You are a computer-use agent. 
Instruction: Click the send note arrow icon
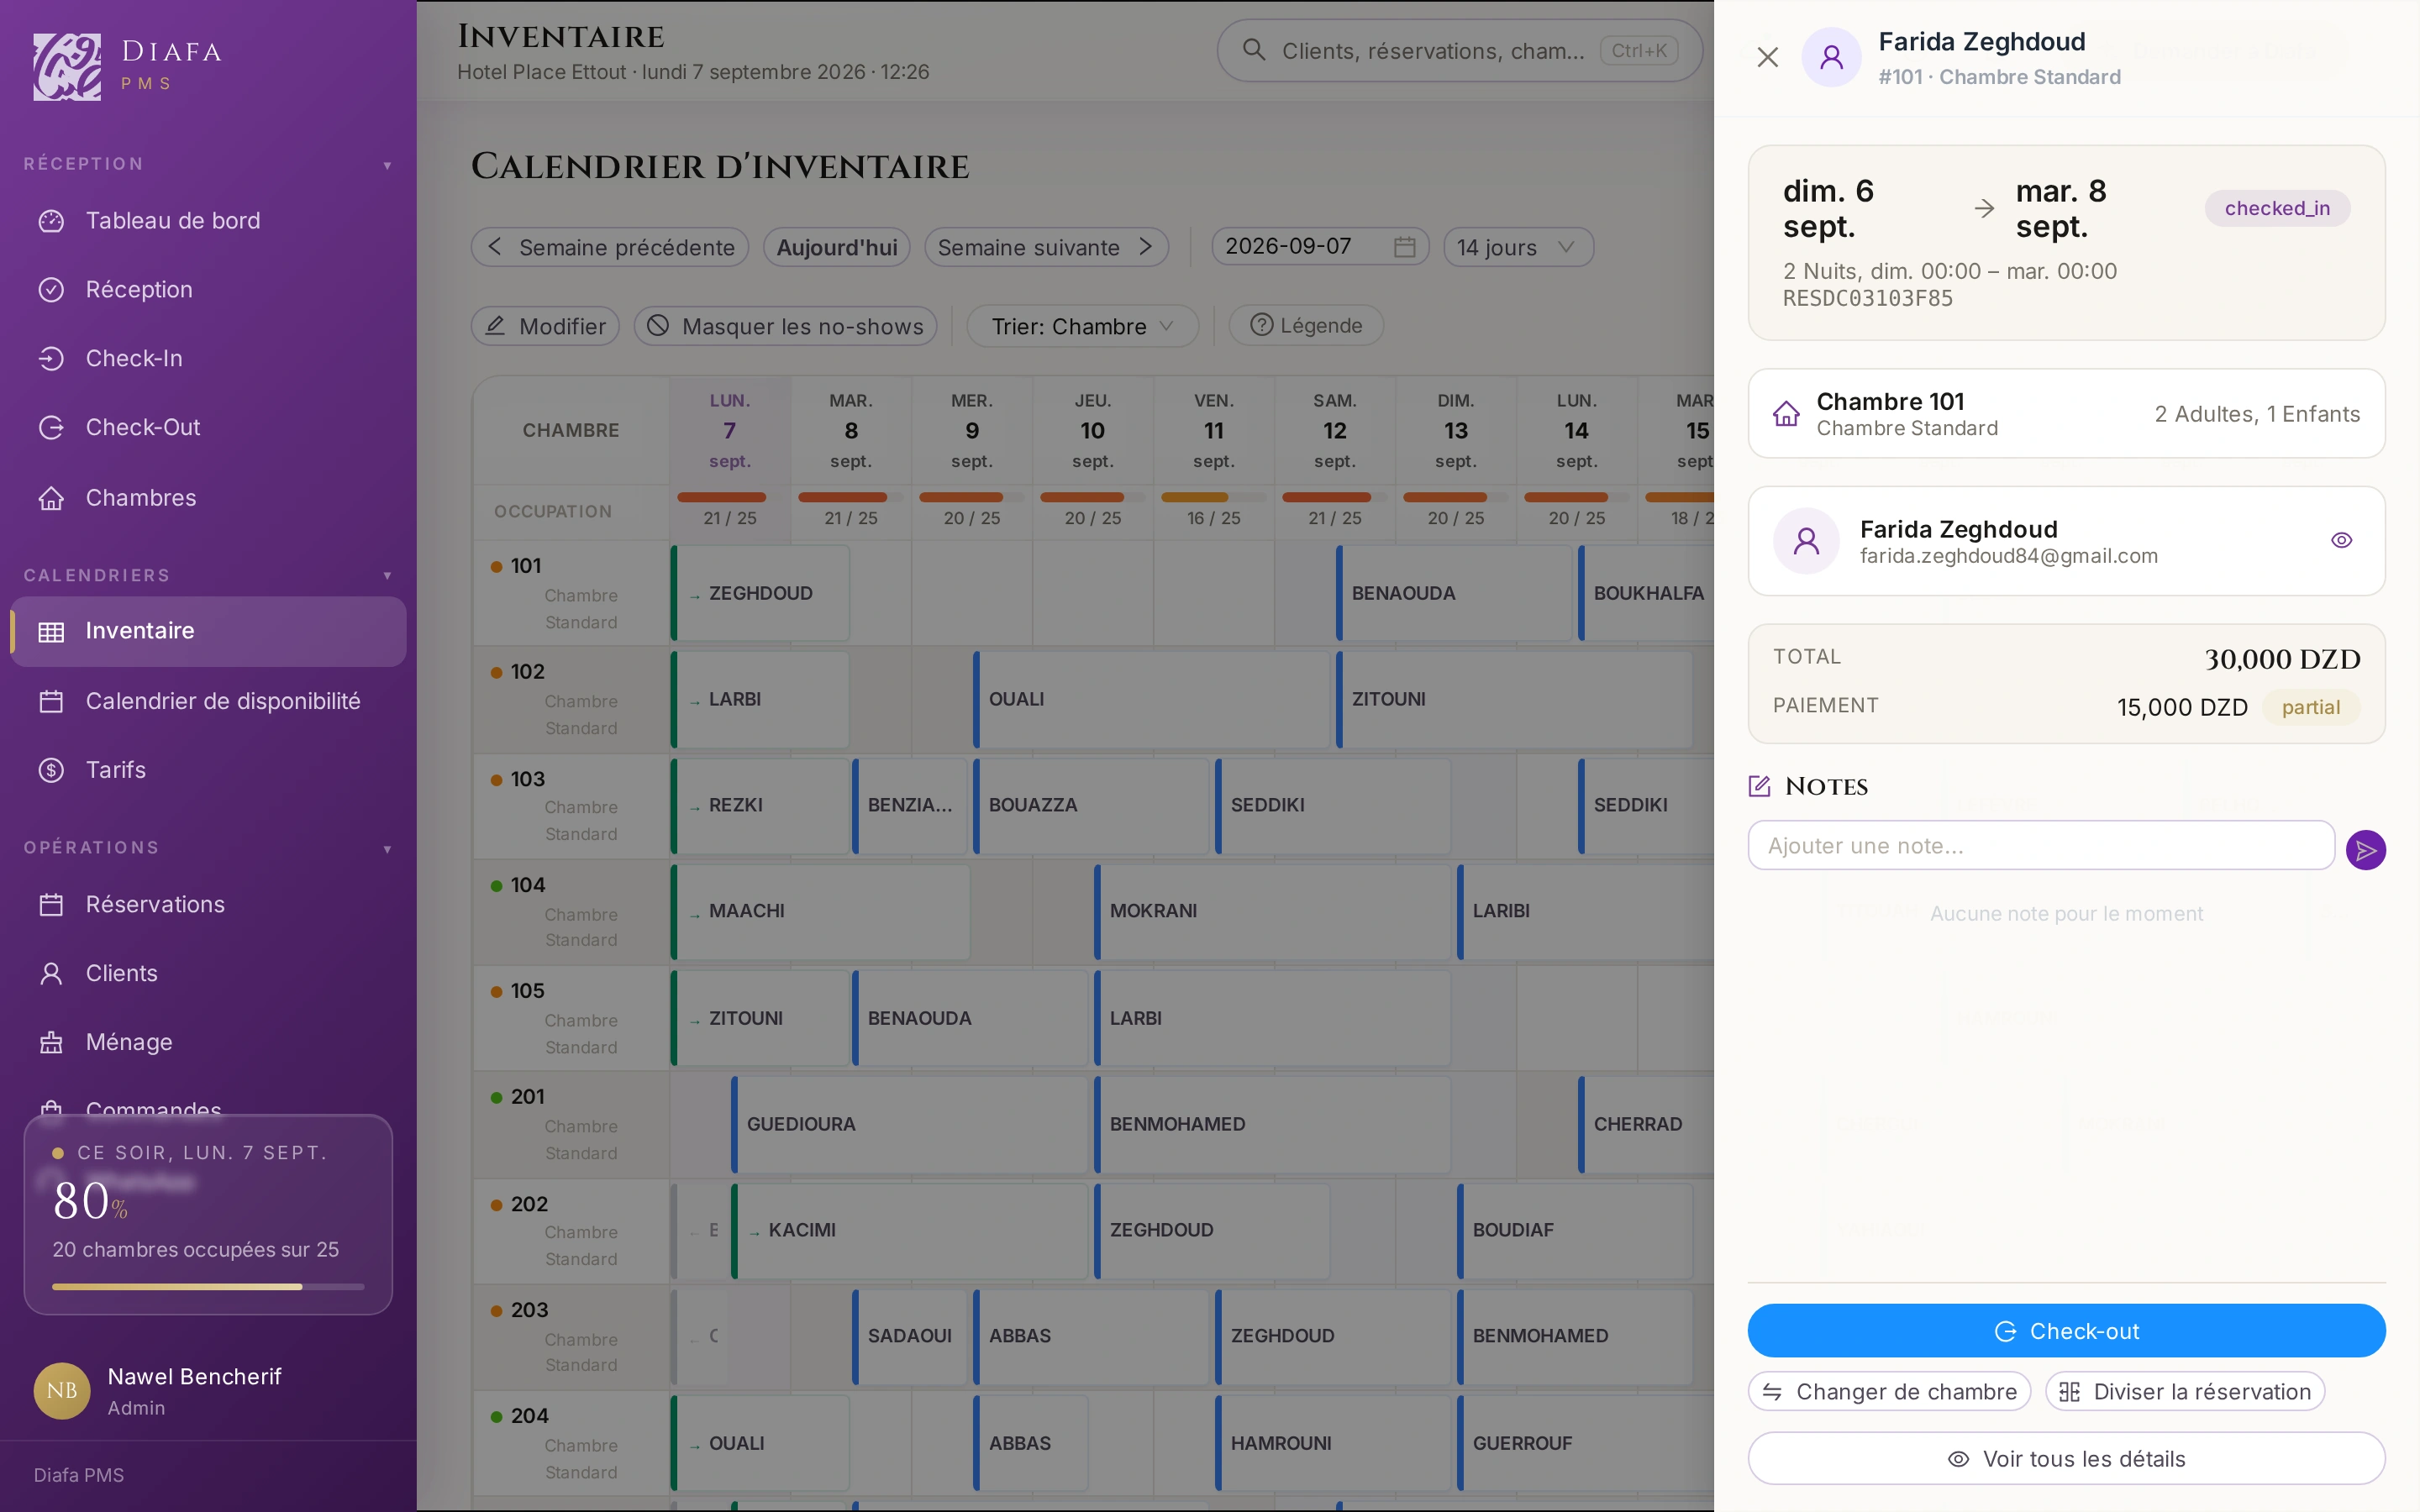2365,850
